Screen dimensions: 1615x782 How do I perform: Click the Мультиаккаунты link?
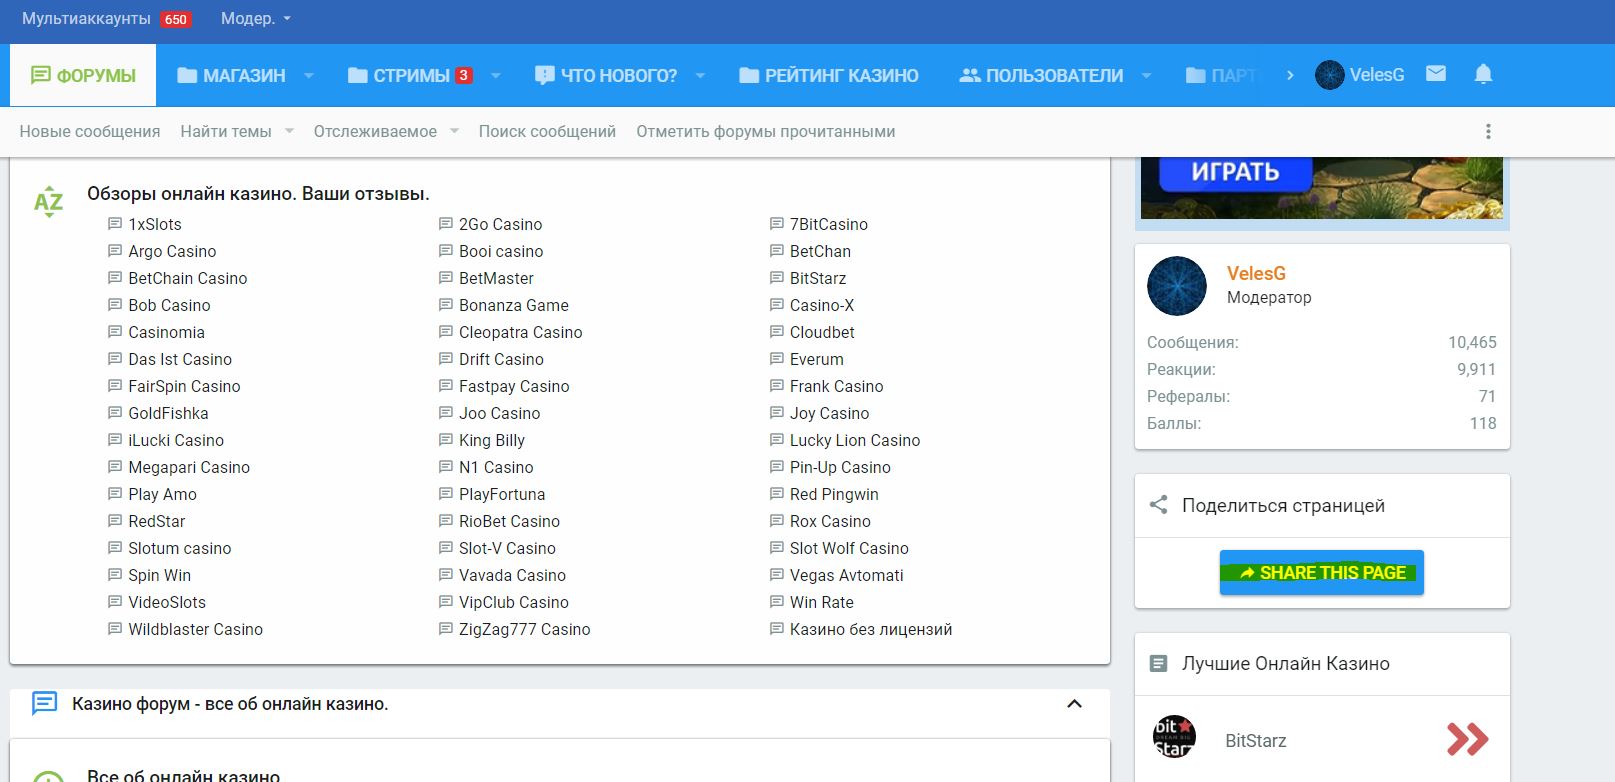point(86,19)
